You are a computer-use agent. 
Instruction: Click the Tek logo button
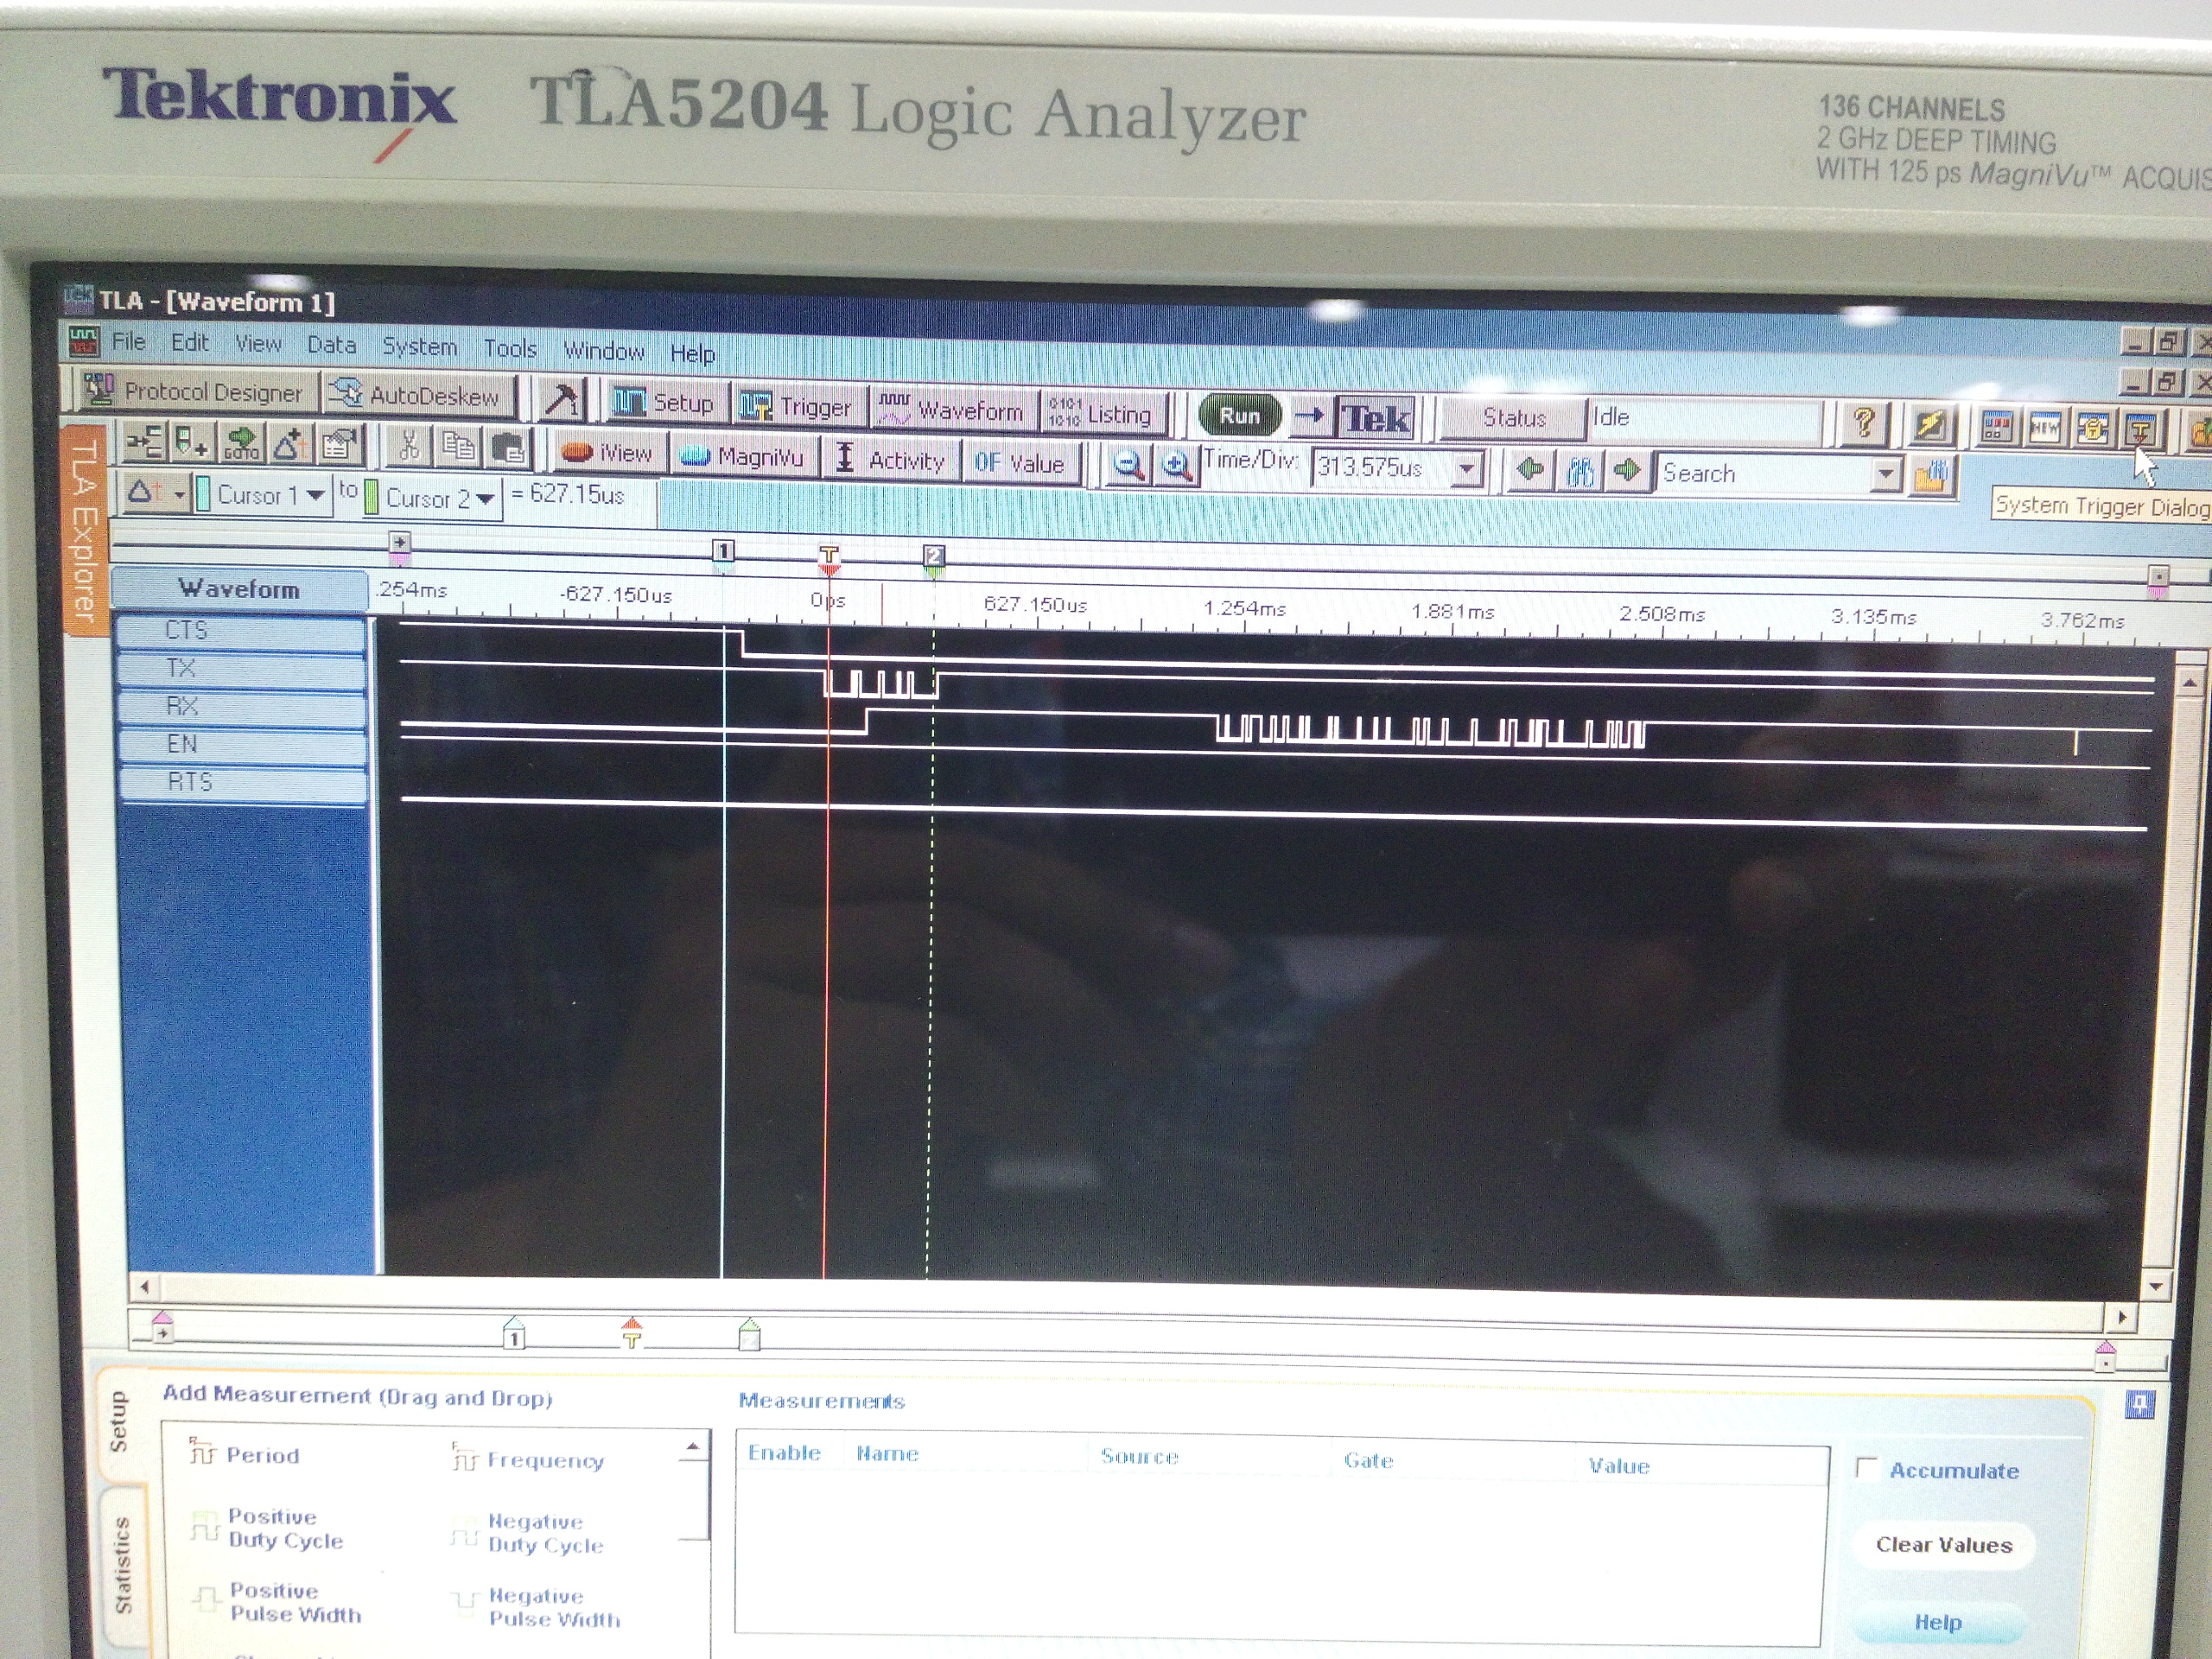point(1376,418)
